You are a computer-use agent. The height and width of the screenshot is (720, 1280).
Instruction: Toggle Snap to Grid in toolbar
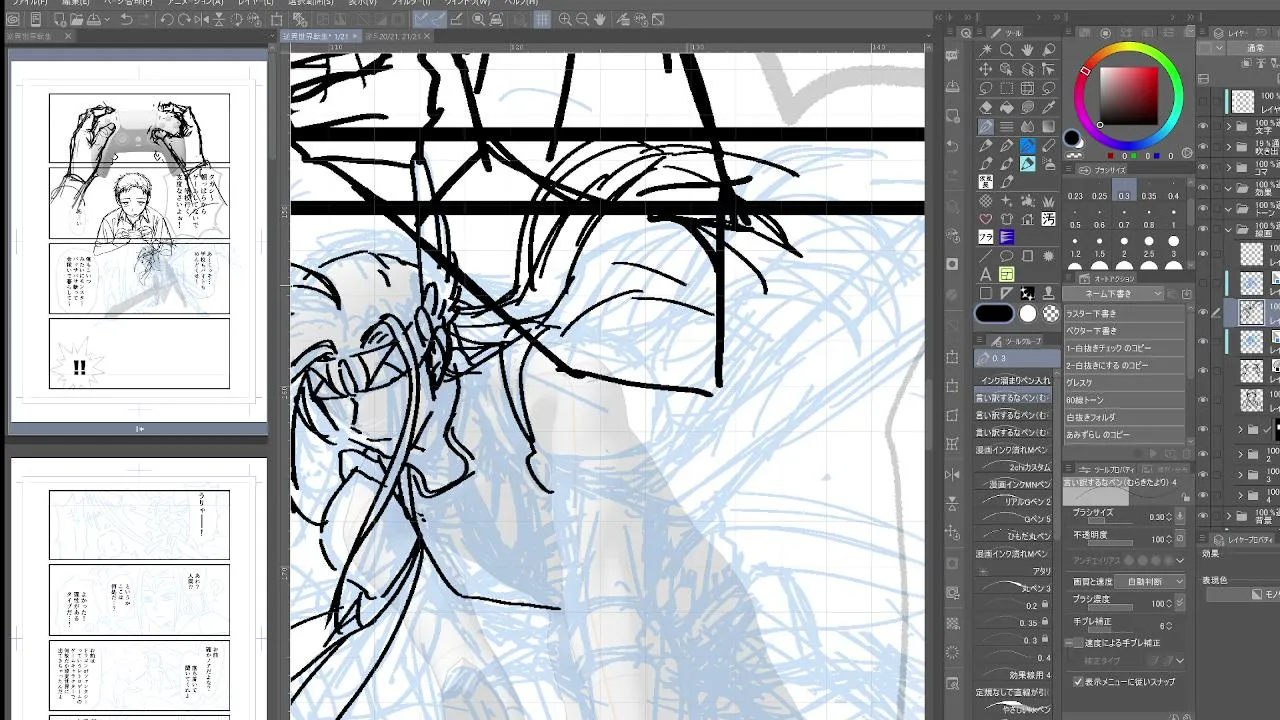[x=543, y=19]
